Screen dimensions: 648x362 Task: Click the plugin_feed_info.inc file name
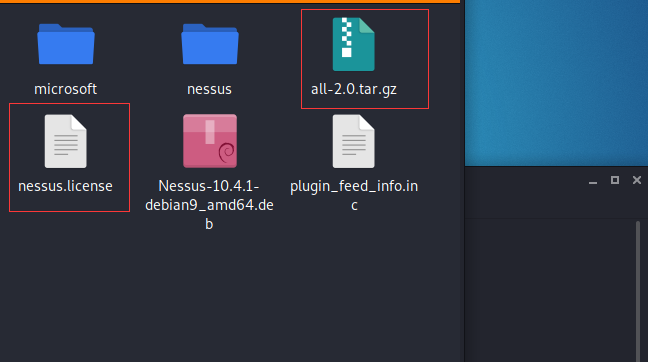(x=354, y=195)
